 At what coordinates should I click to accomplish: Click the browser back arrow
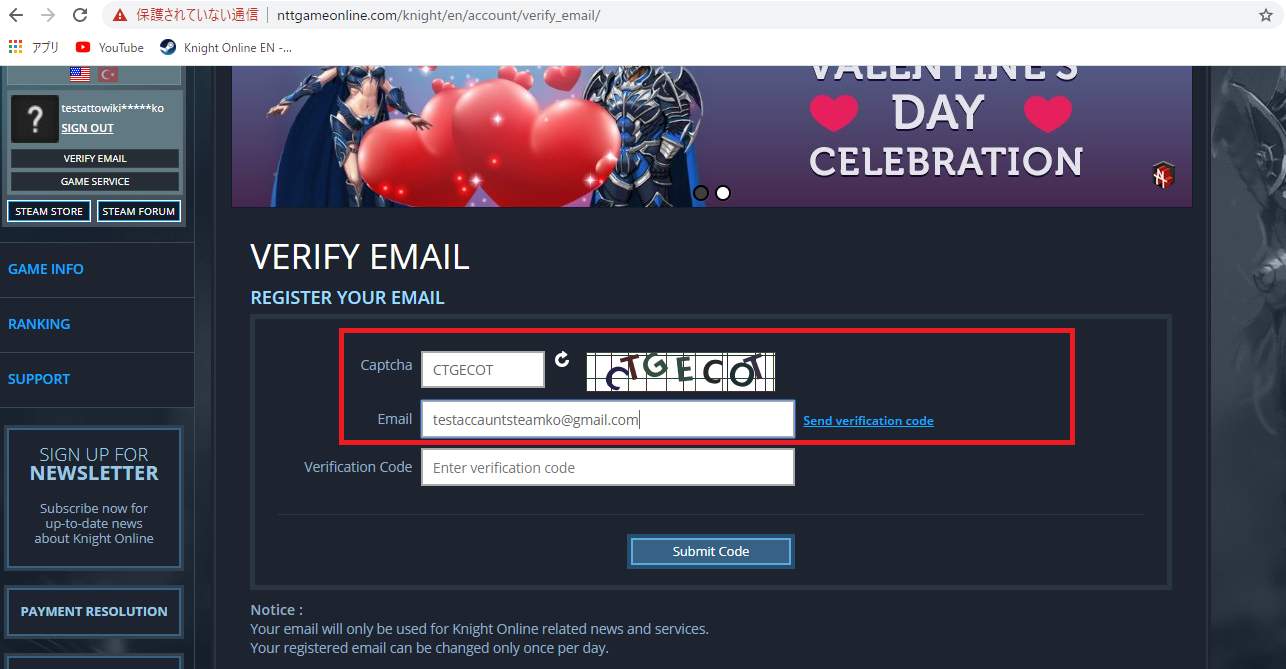(15, 15)
